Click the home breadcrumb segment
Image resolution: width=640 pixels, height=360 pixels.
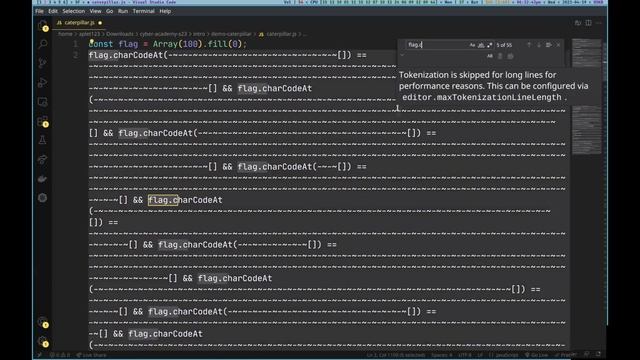pyautogui.click(x=65, y=34)
